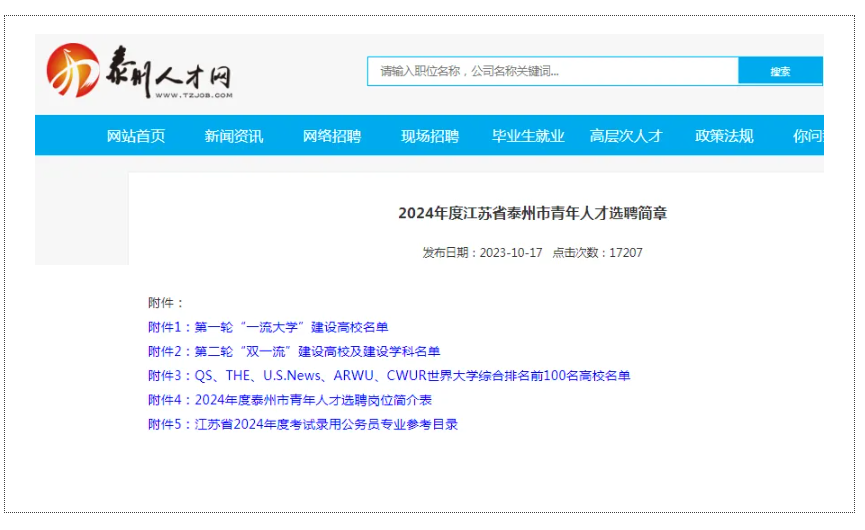Open the 高层次人才 navigation tab
The width and height of the screenshot is (865, 530).
pos(626,136)
